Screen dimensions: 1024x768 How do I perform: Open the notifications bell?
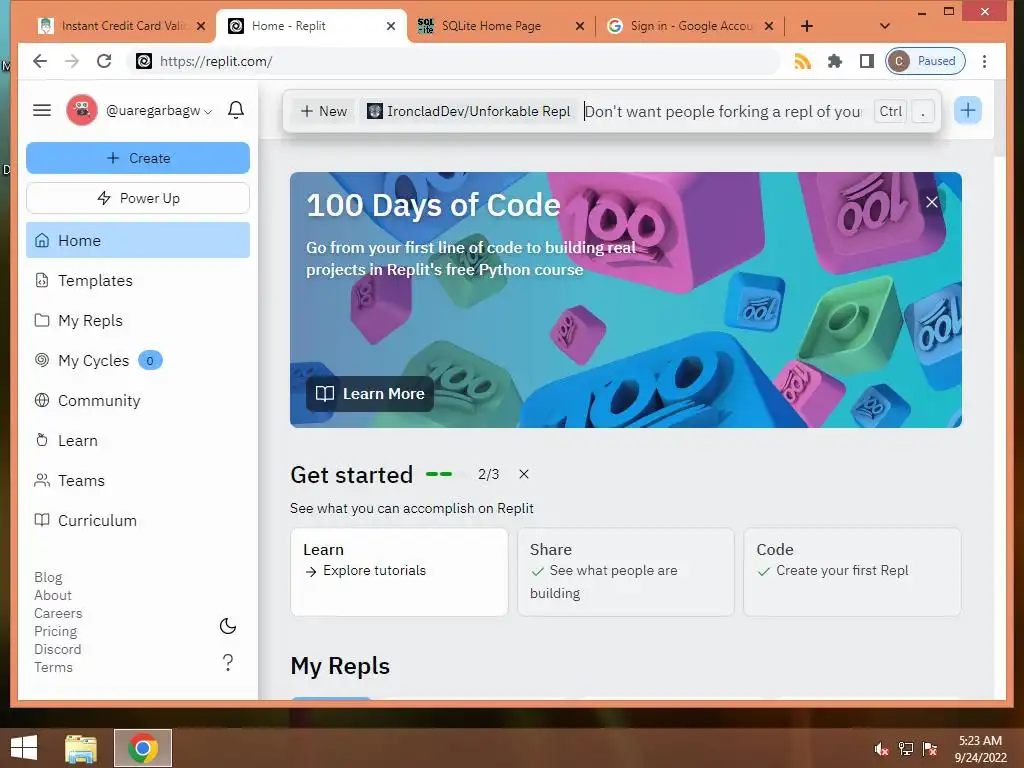(x=236, y=110)
